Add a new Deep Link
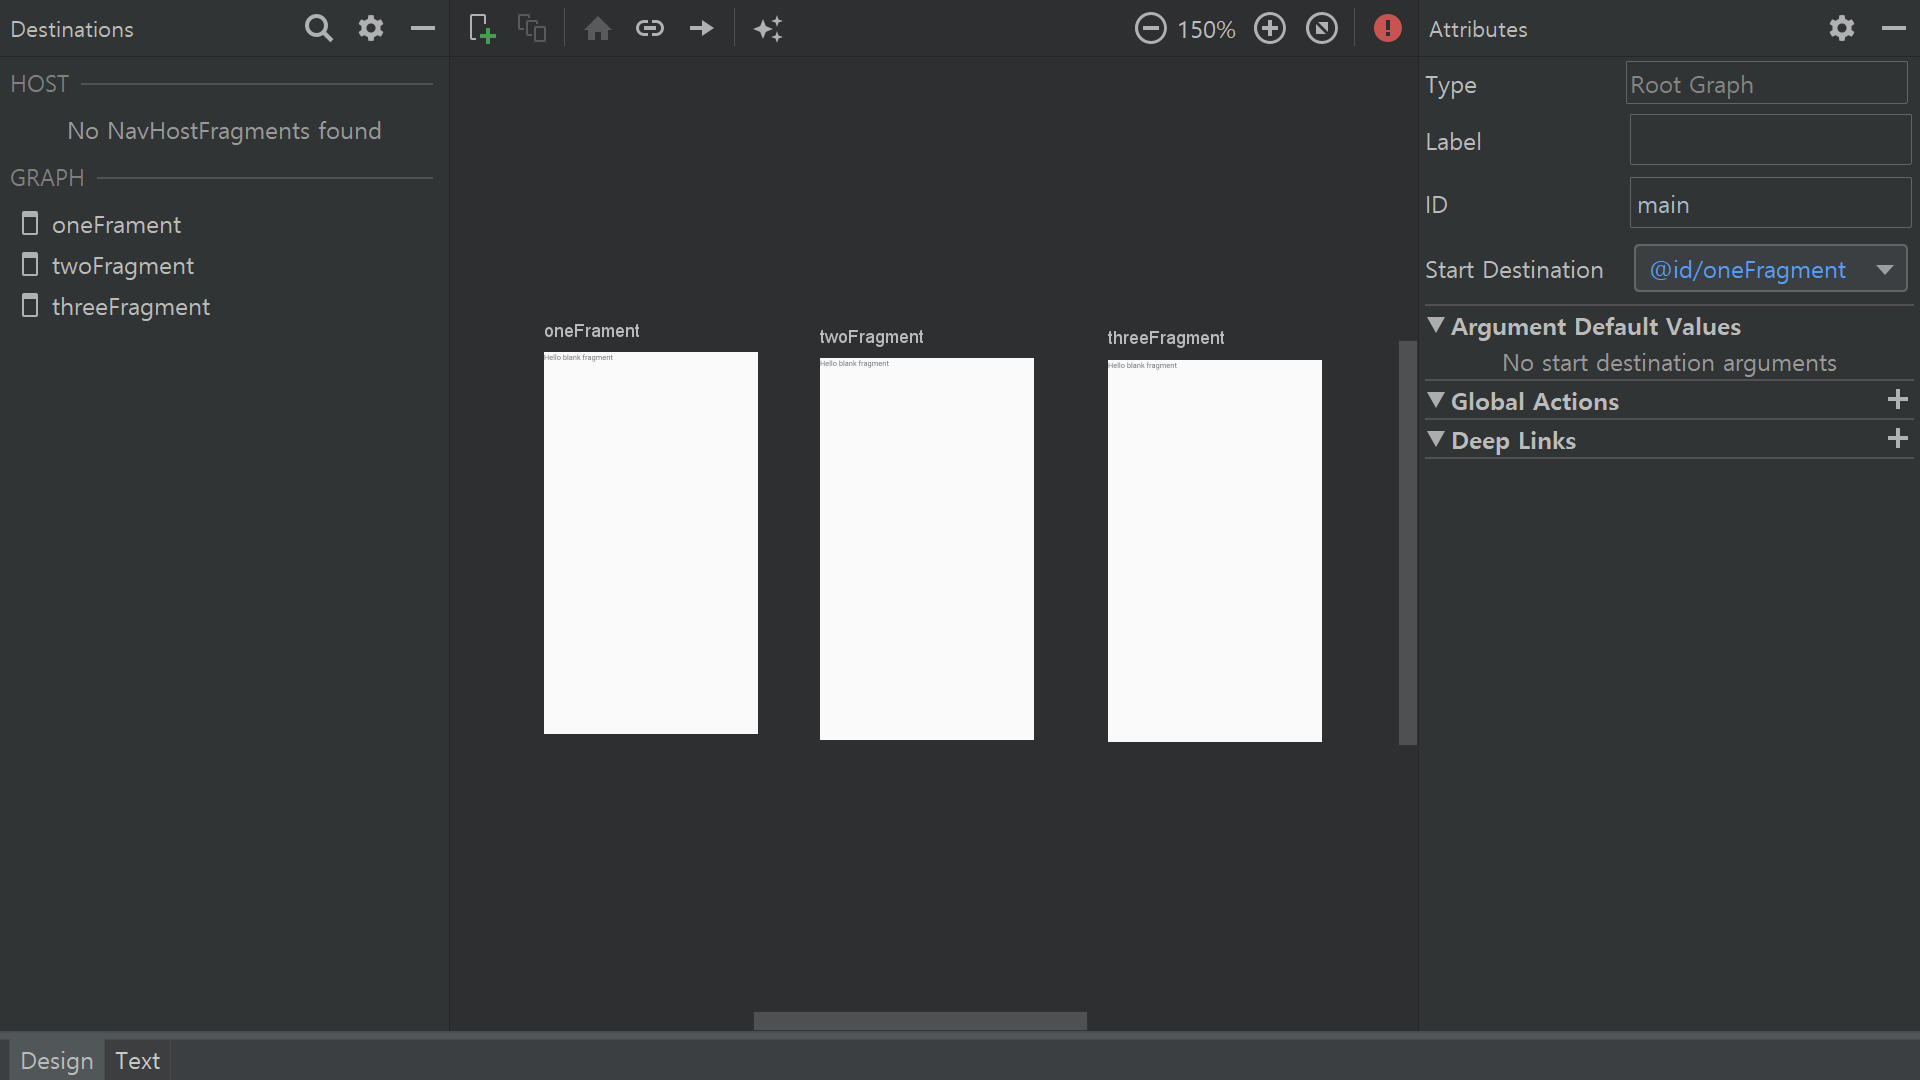 (x=1897, y=439)
